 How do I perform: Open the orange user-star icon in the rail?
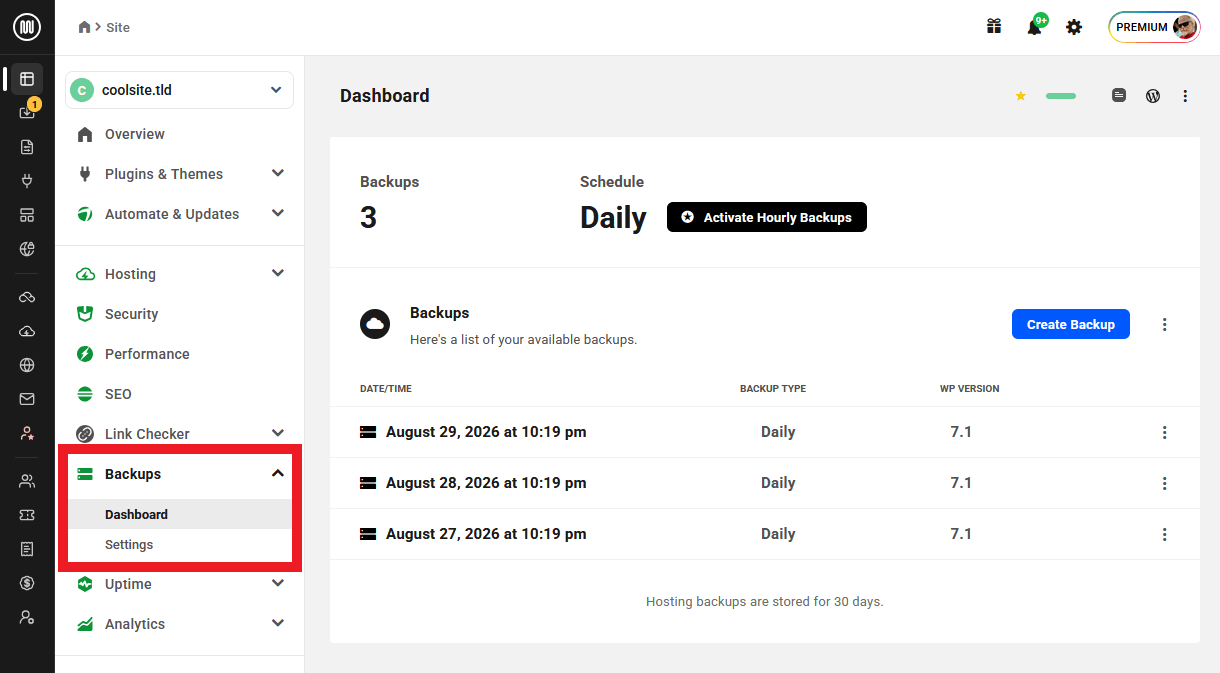coord(27,433)
